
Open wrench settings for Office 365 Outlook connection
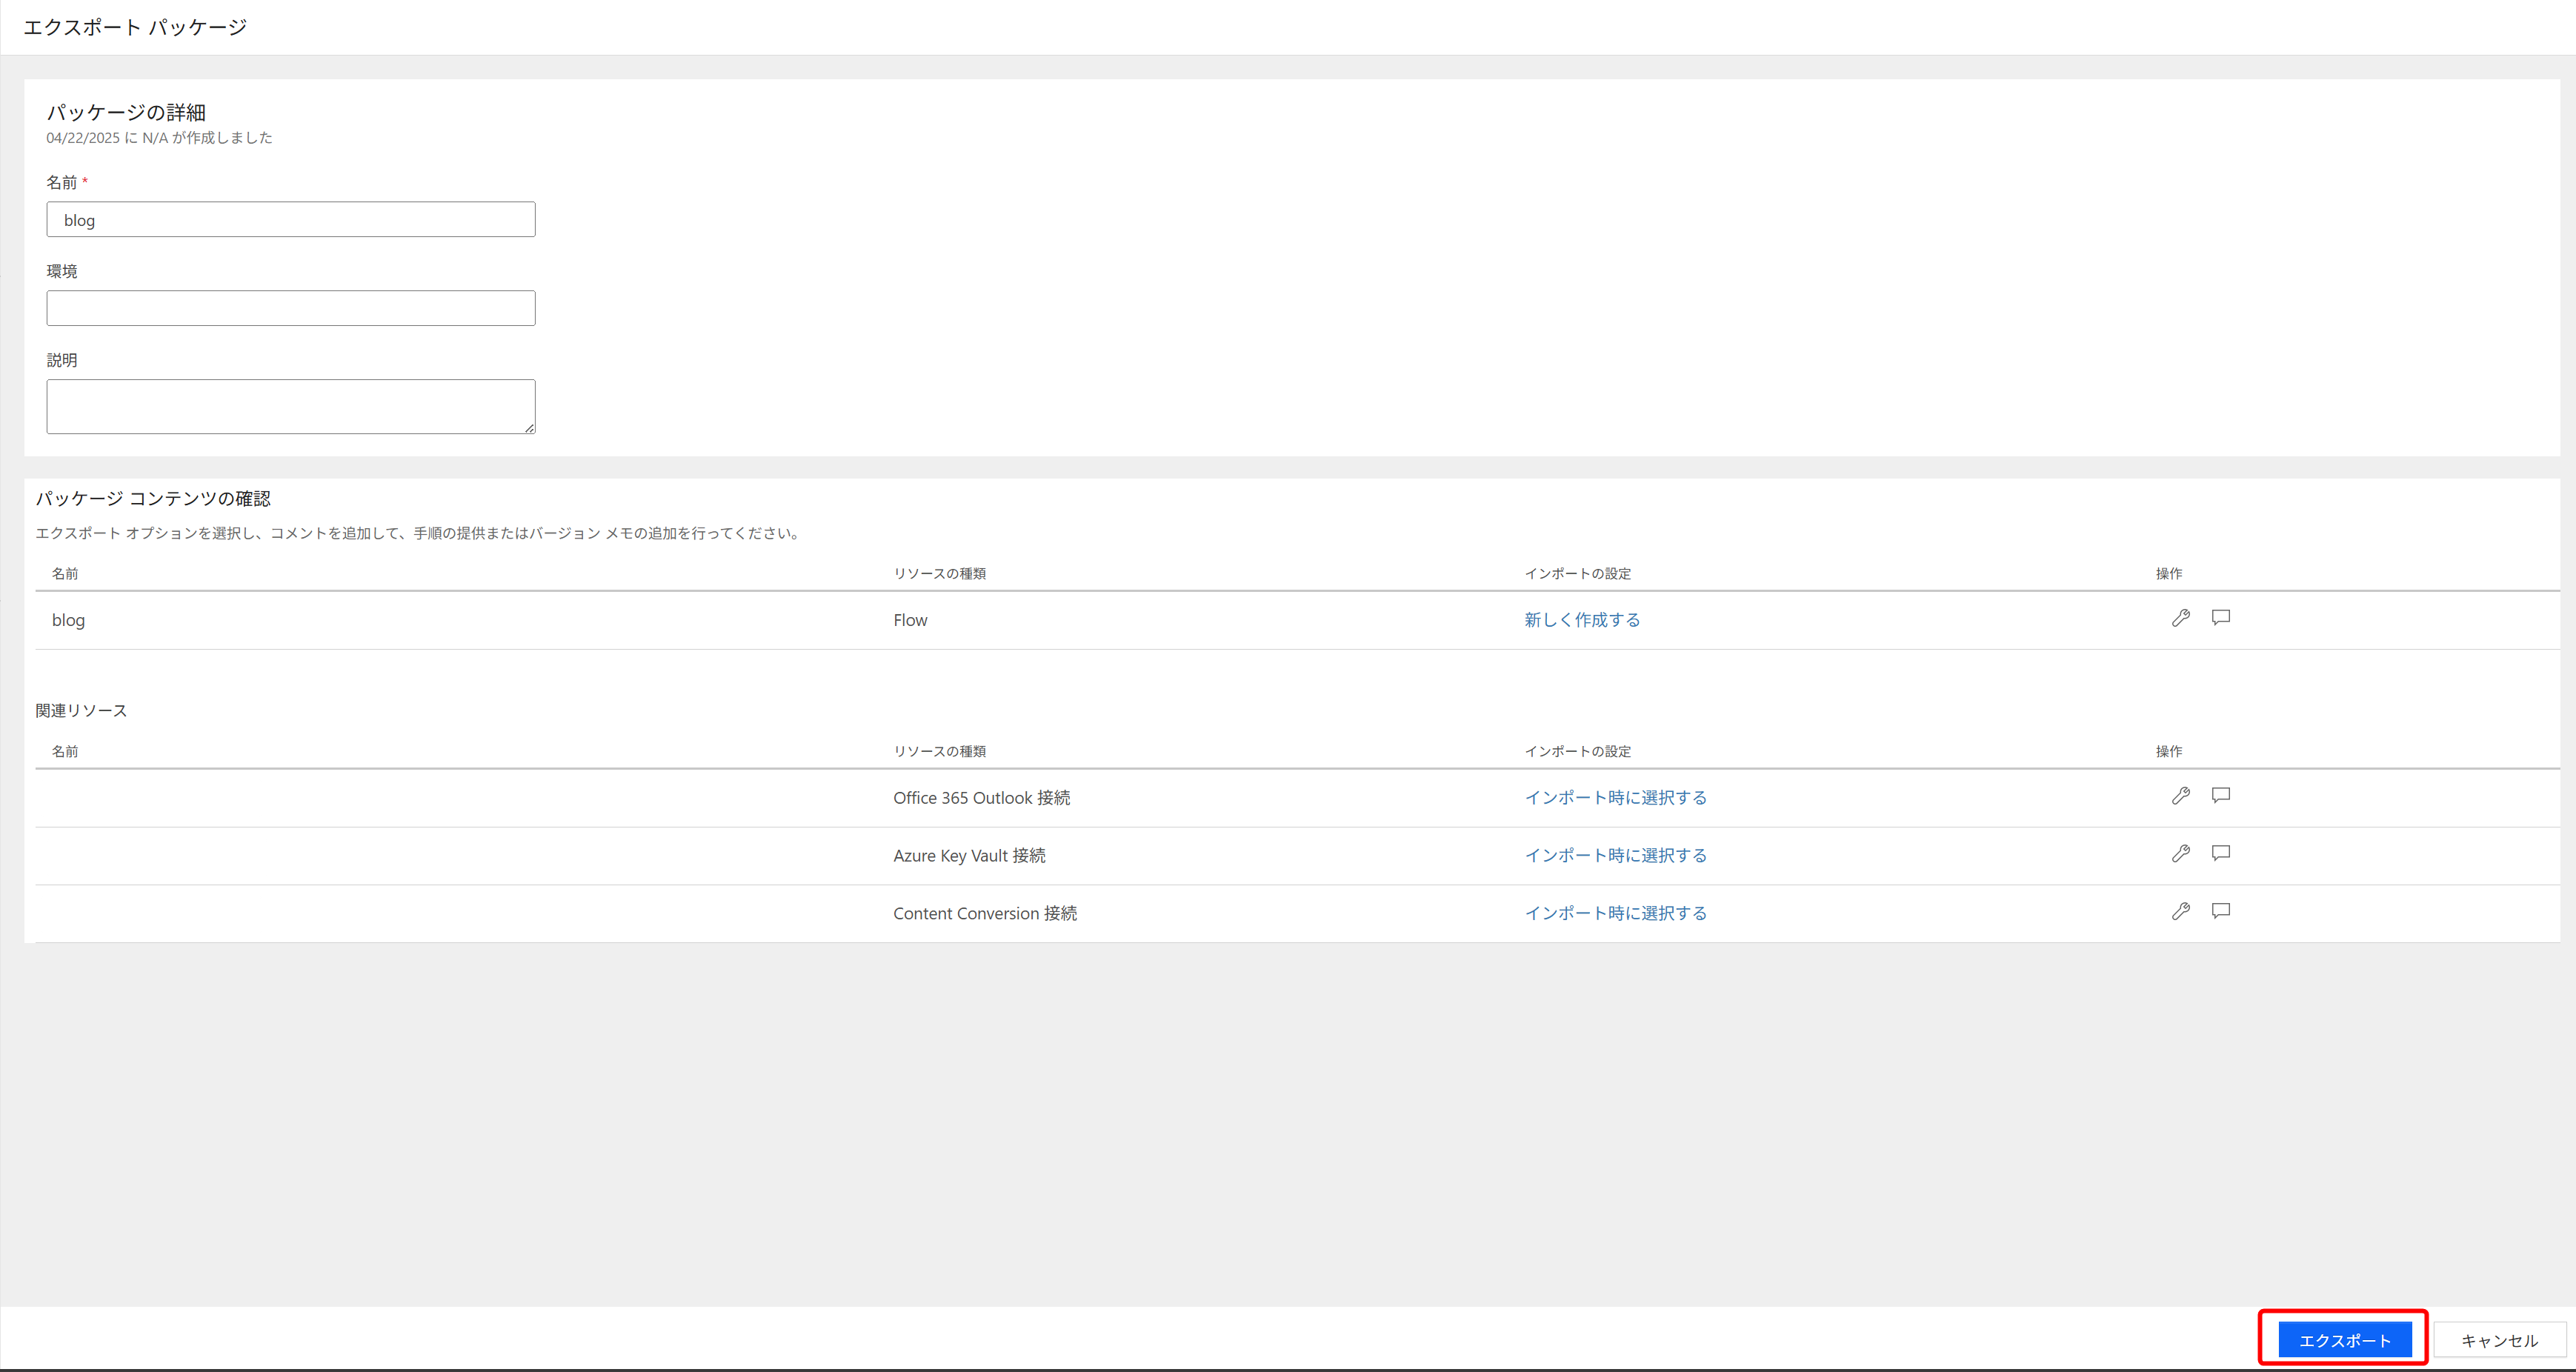click(2180, 796)
